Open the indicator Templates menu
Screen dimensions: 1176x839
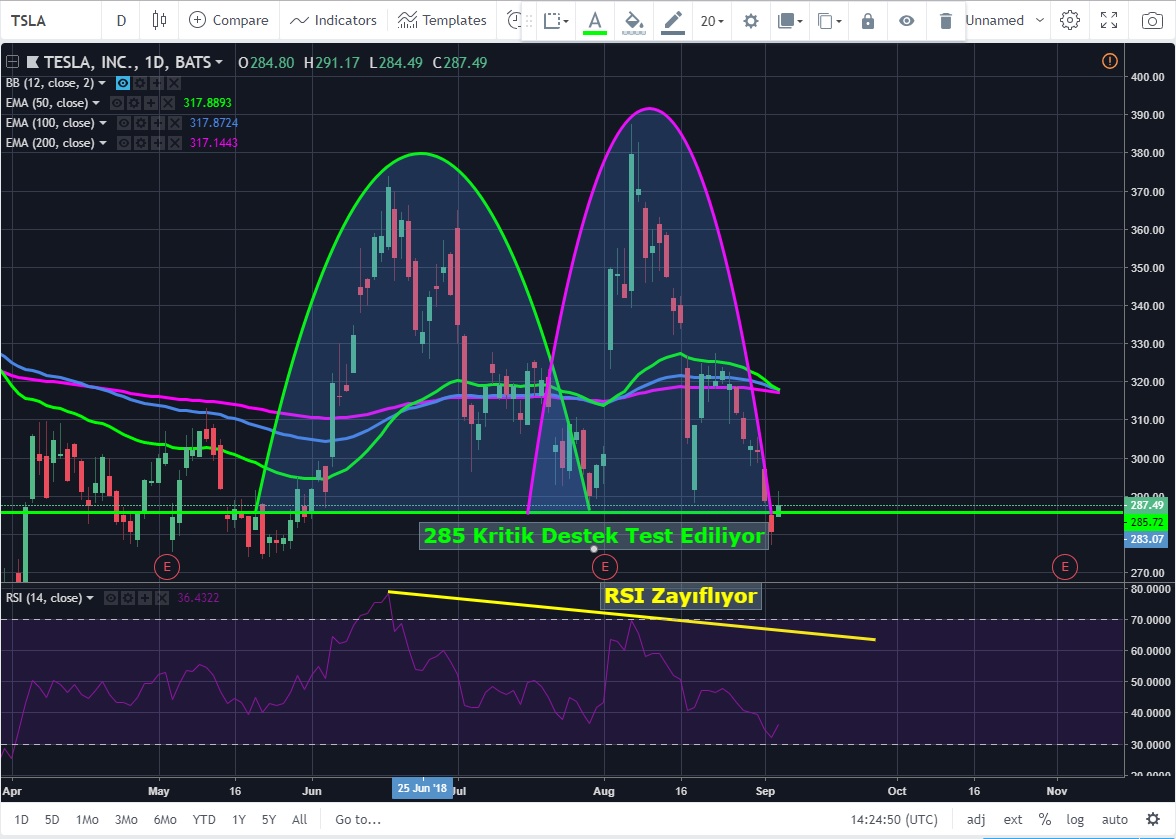[x=442, y=20]
